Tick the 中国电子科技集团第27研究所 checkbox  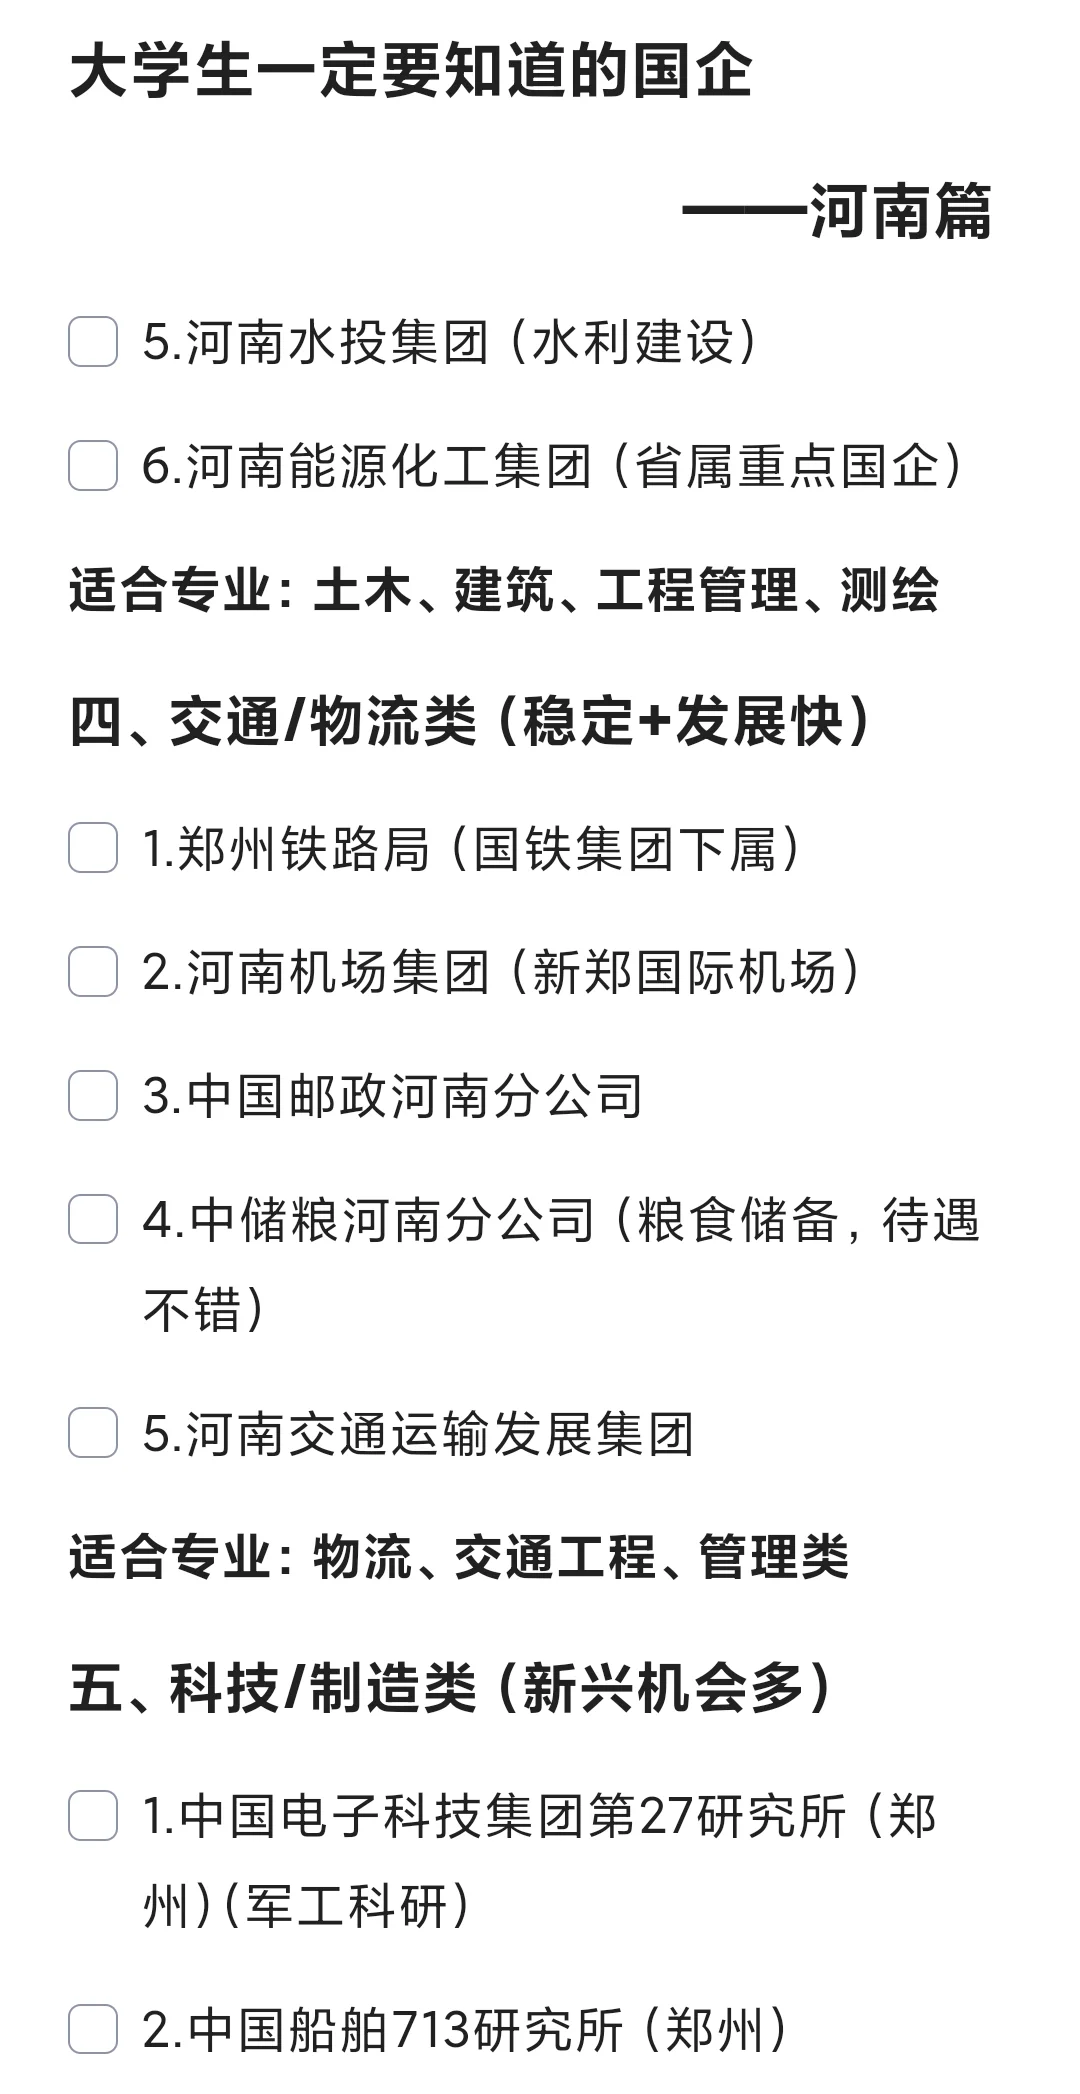93,1816
